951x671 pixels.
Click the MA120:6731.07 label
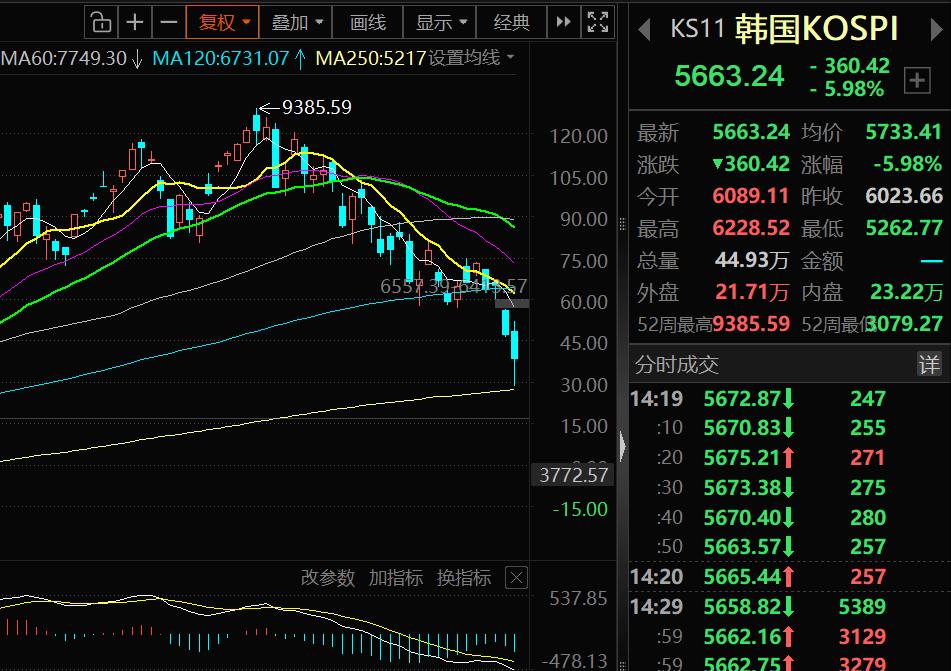(221, 58)
